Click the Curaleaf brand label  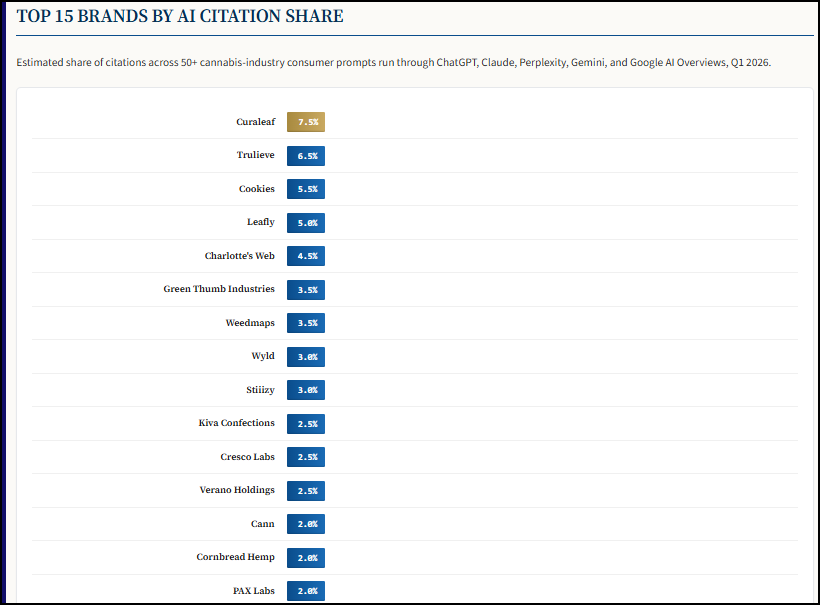(x=255, y=122)
